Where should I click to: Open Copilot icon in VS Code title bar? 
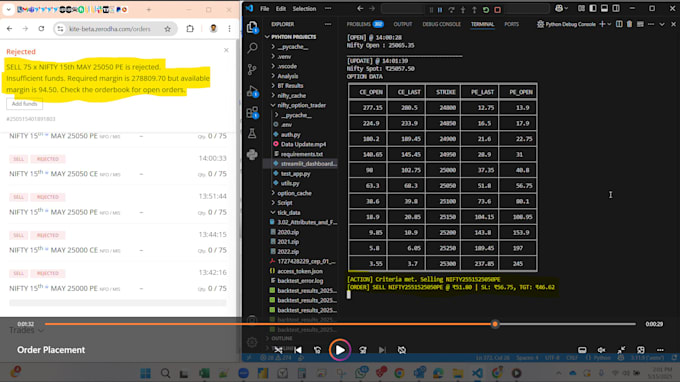tap(559, 9)
